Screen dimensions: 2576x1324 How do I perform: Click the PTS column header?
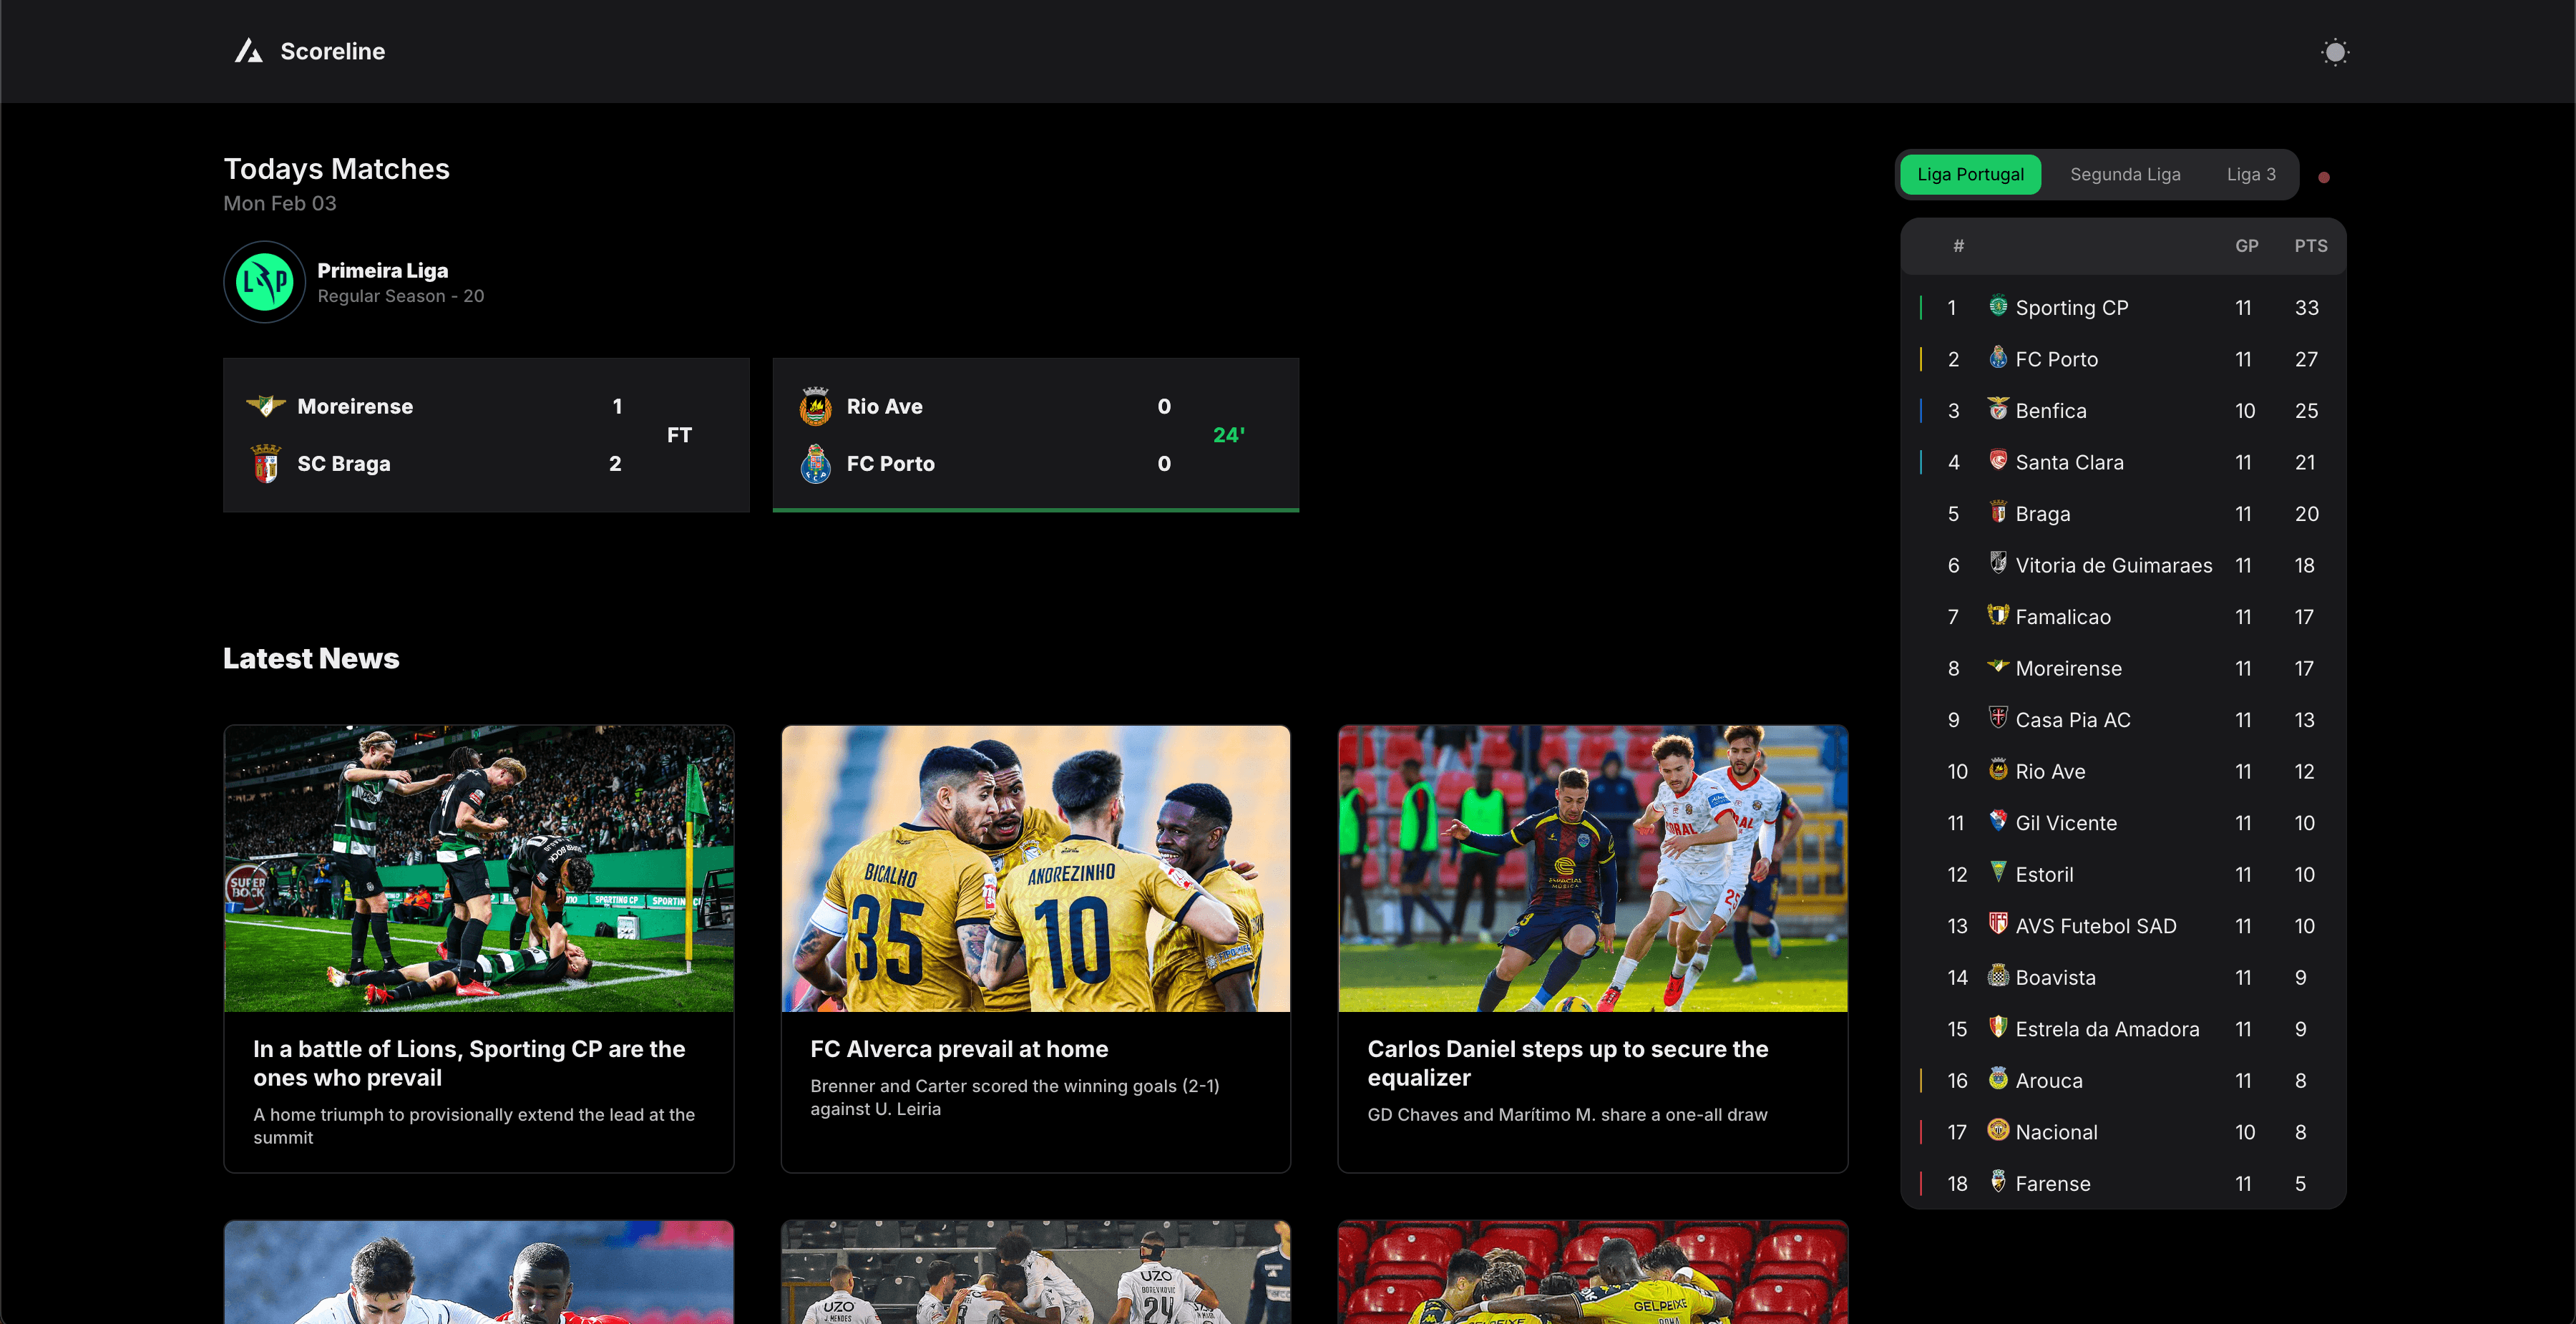2310,246
